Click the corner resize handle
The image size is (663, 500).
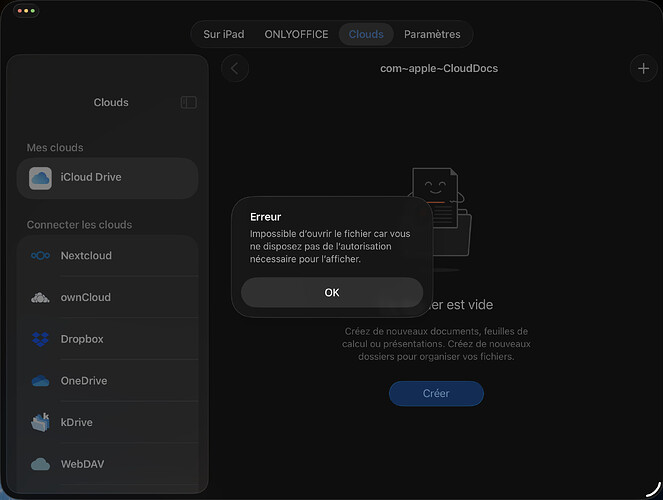(654, 490)
